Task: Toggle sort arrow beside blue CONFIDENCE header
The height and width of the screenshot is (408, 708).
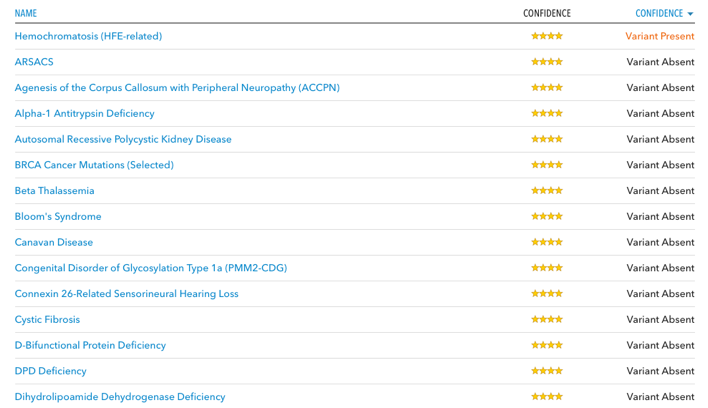Action: click(x=690, y=14)
